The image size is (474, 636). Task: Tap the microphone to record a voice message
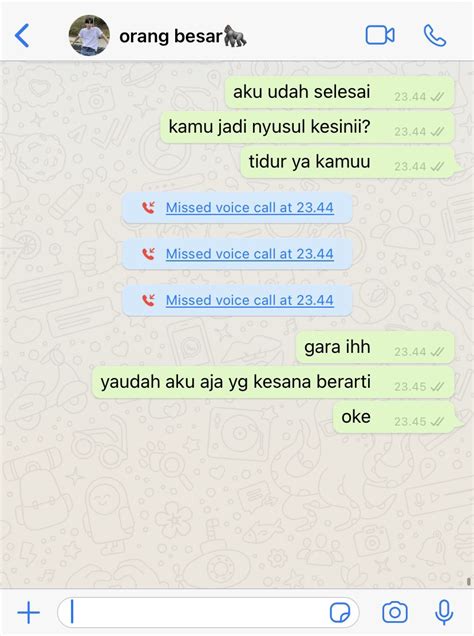444,612
